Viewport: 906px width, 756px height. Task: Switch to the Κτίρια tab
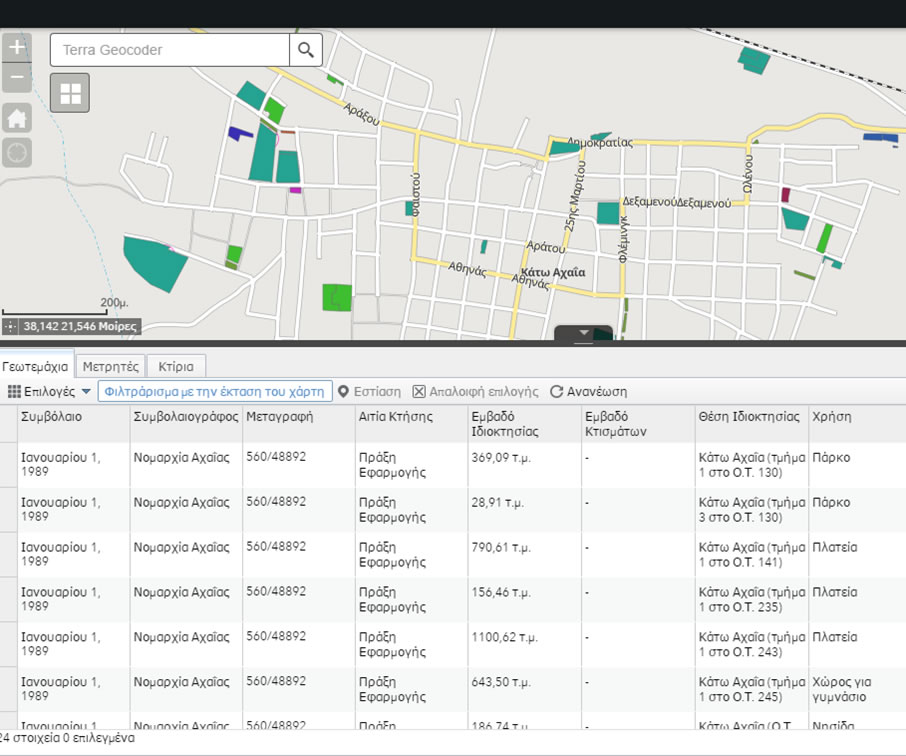tap(176, 366)
